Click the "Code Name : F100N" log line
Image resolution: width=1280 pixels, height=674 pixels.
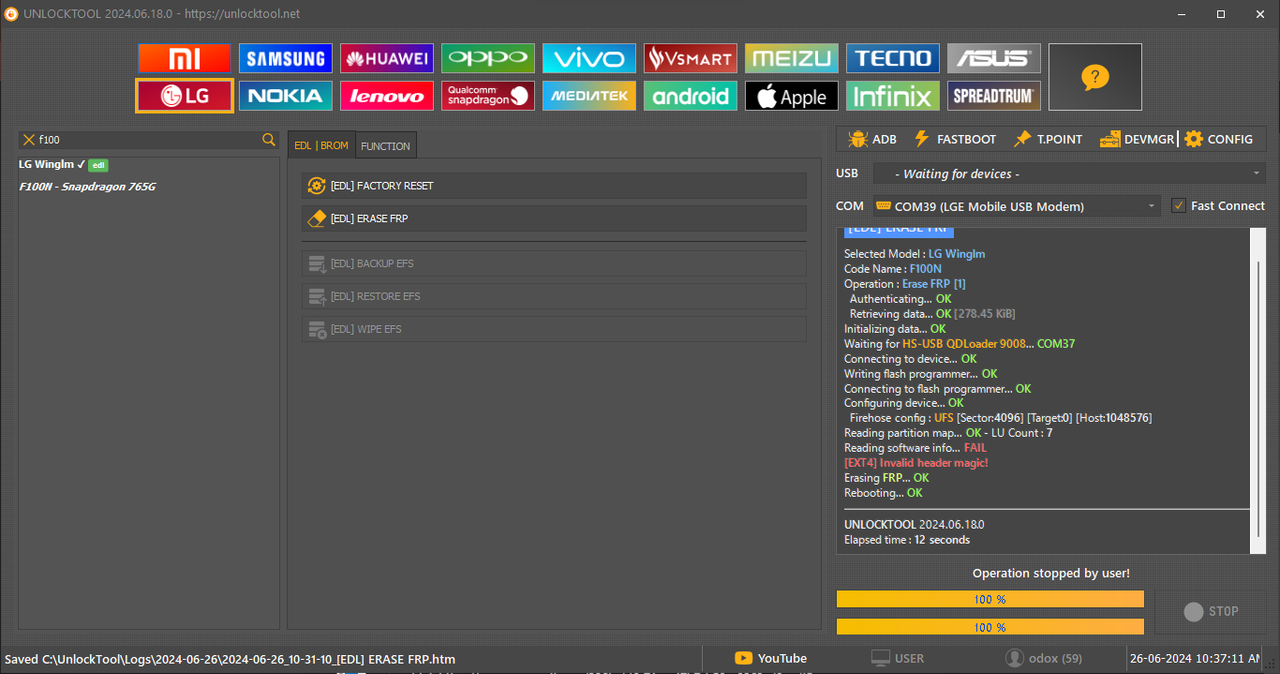(x=893, y=269)
